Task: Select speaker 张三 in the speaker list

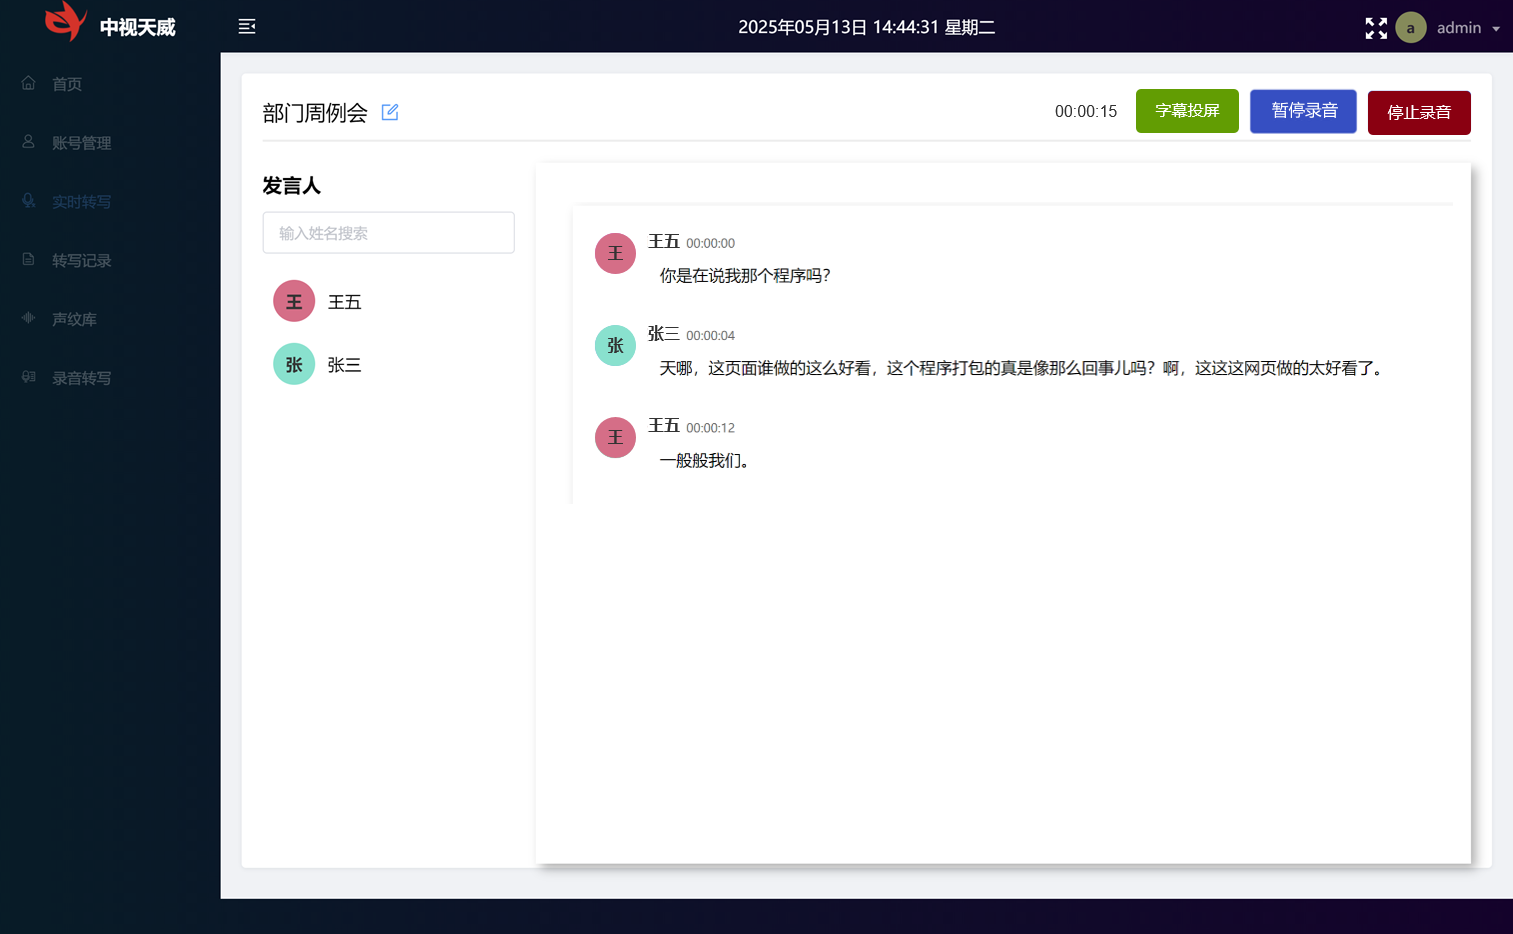Action: click(x=344, y=365)
